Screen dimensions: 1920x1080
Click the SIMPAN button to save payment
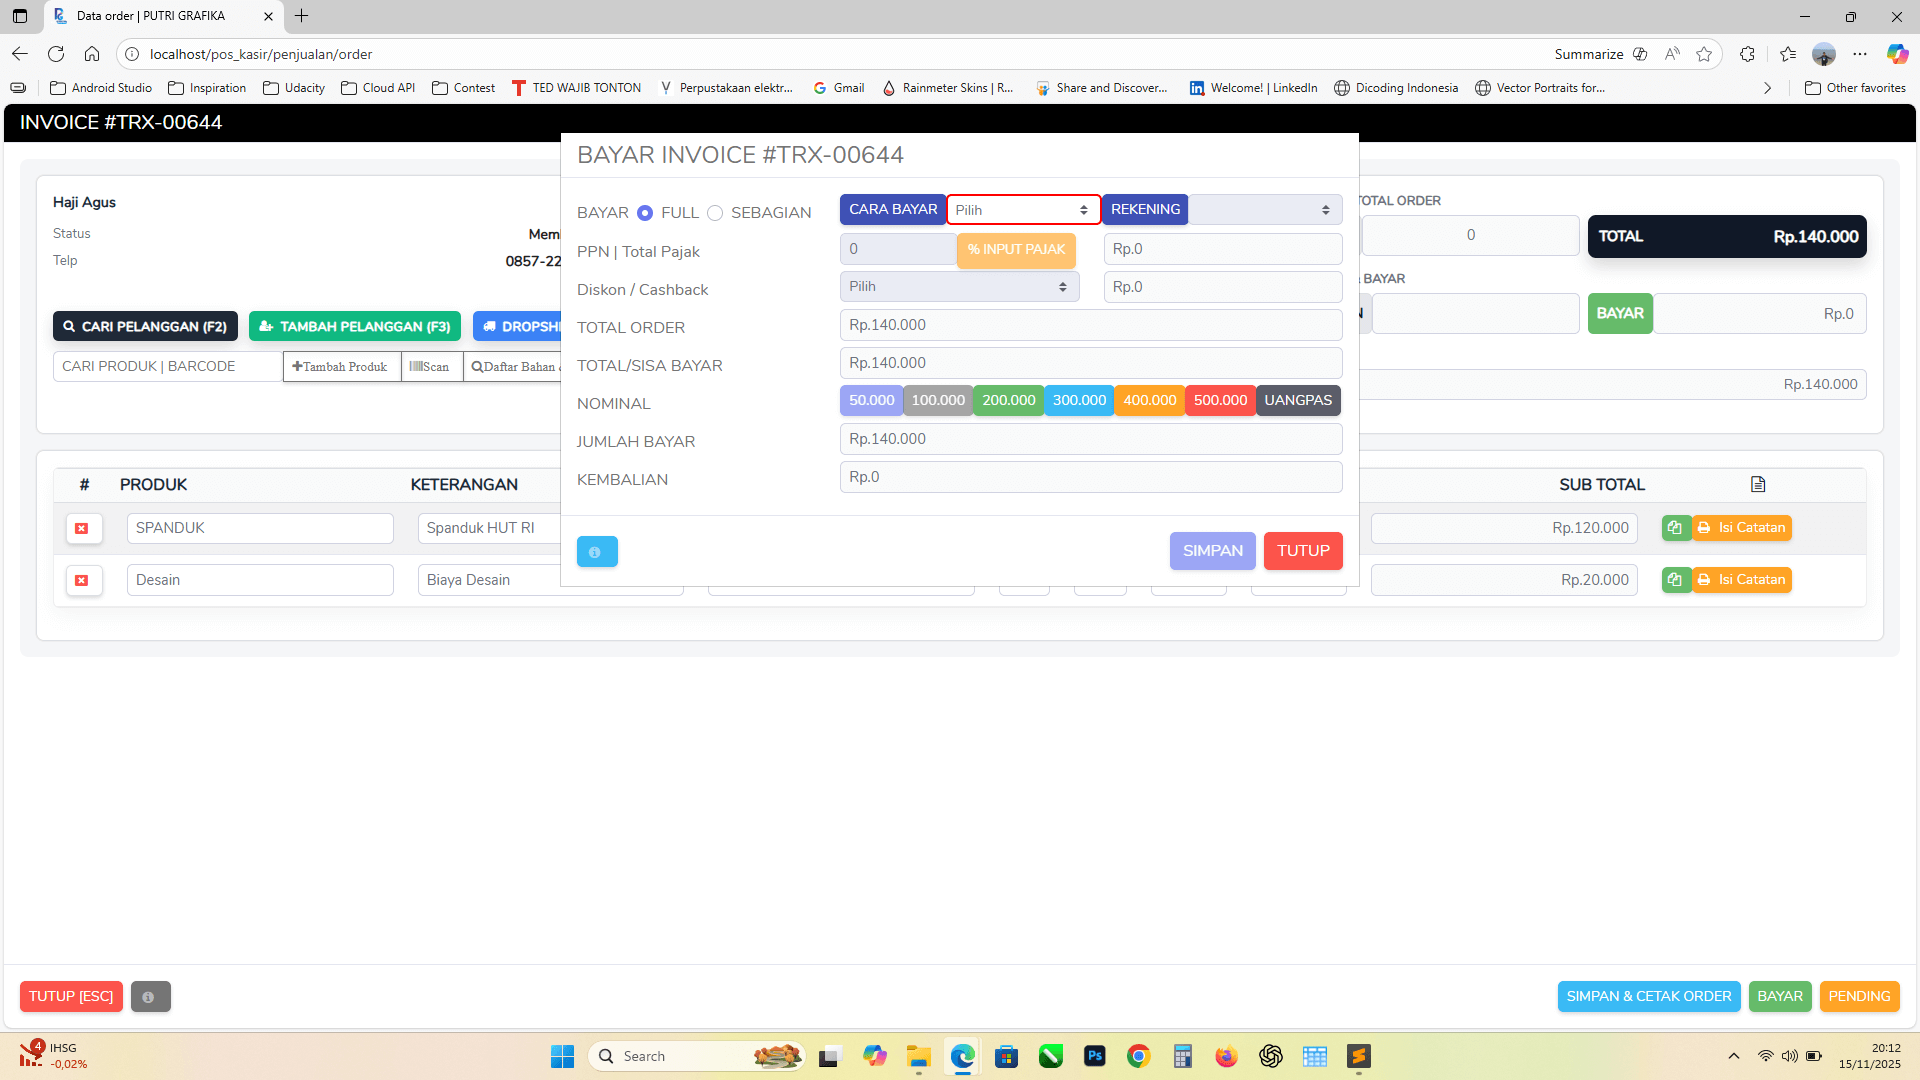1212,551
